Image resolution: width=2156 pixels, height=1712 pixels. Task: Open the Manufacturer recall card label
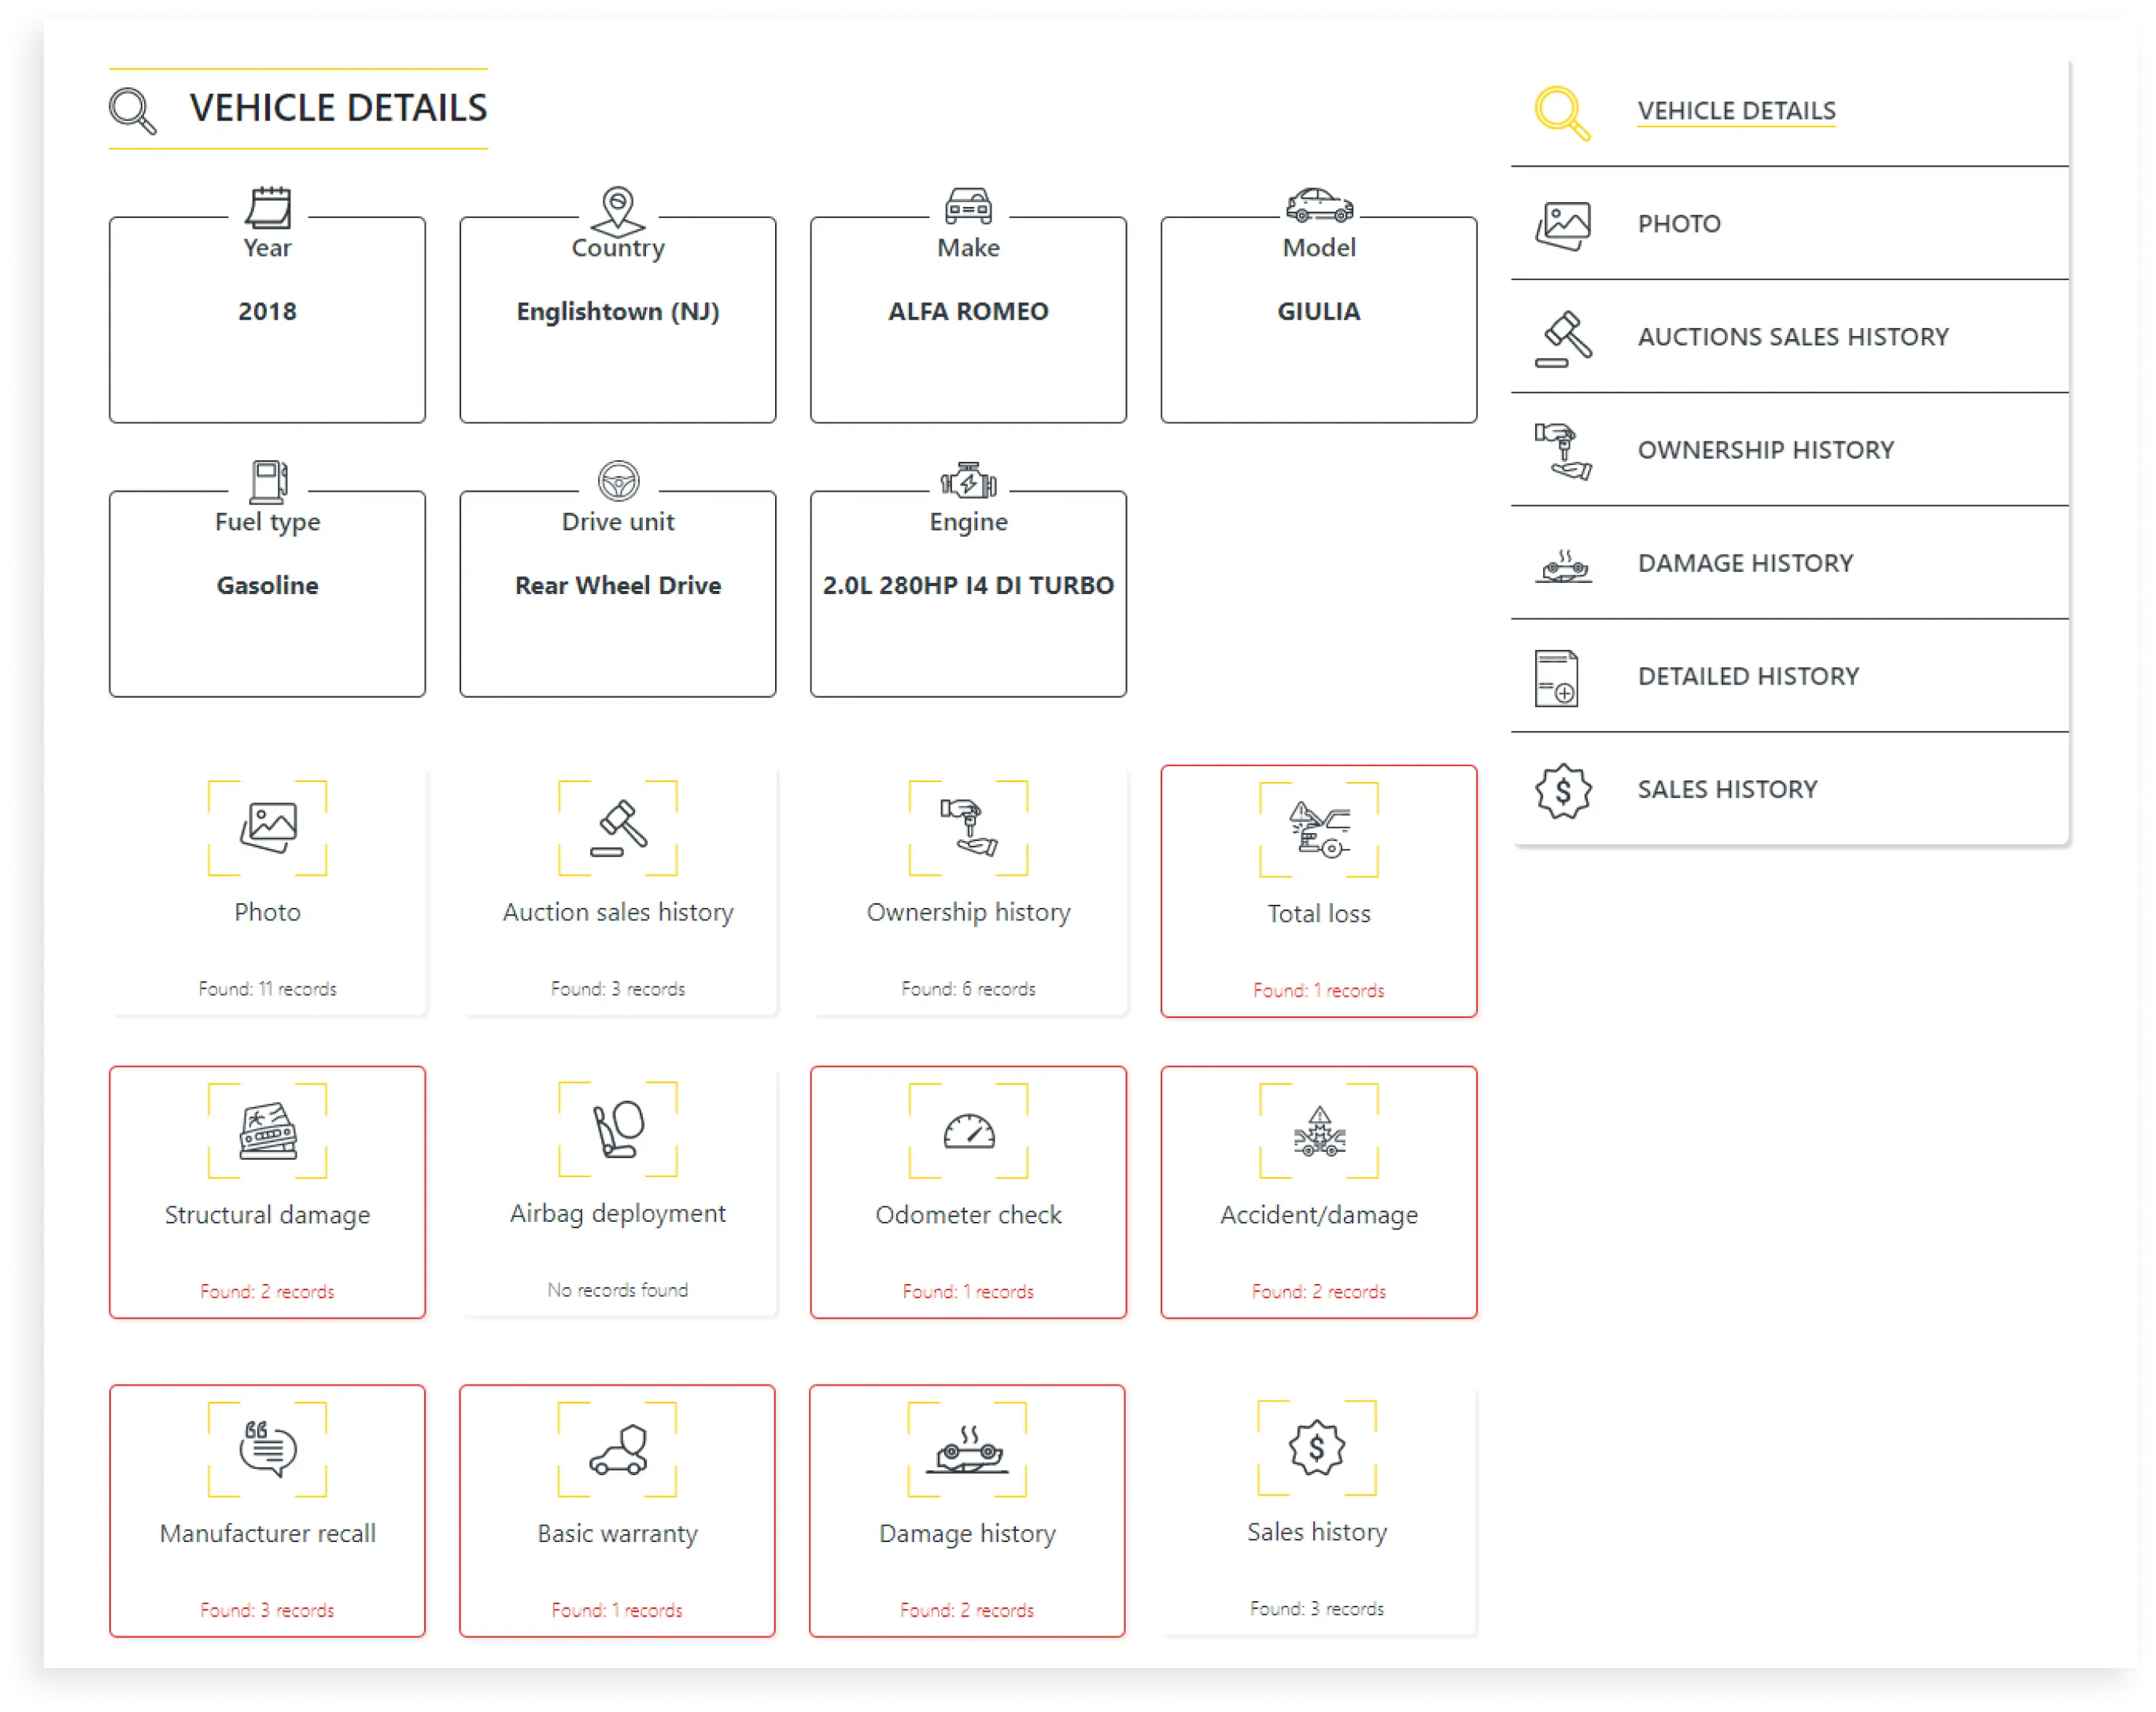pyautogui.click(x=268, y=1534)
